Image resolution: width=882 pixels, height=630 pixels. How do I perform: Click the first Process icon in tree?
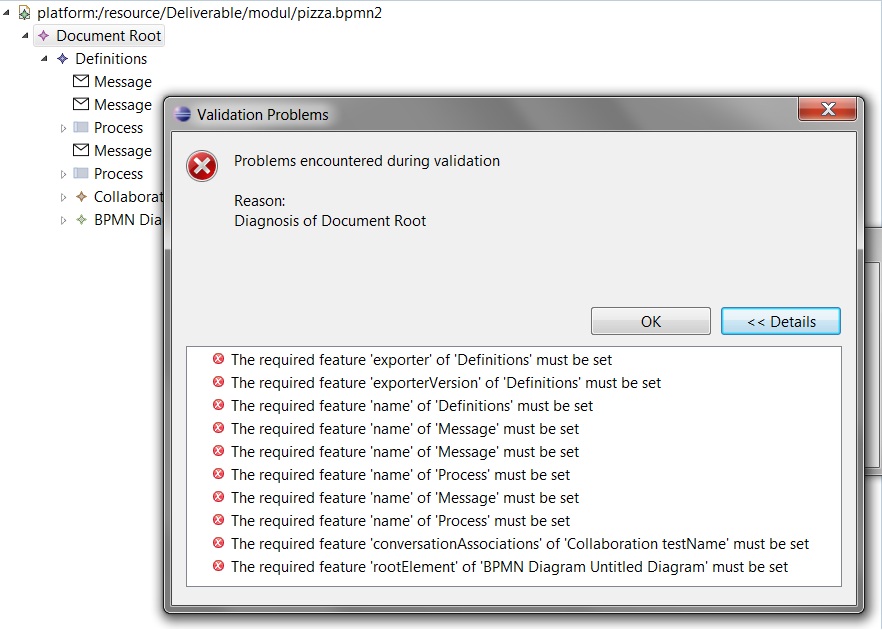[x=81, y=128]
